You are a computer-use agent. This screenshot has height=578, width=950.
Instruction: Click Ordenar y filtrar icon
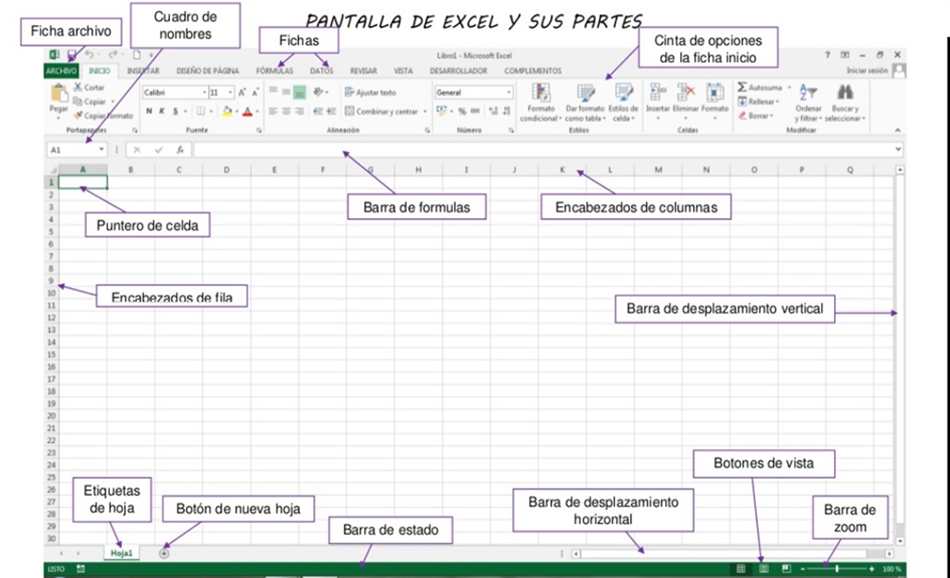point(808,93)
